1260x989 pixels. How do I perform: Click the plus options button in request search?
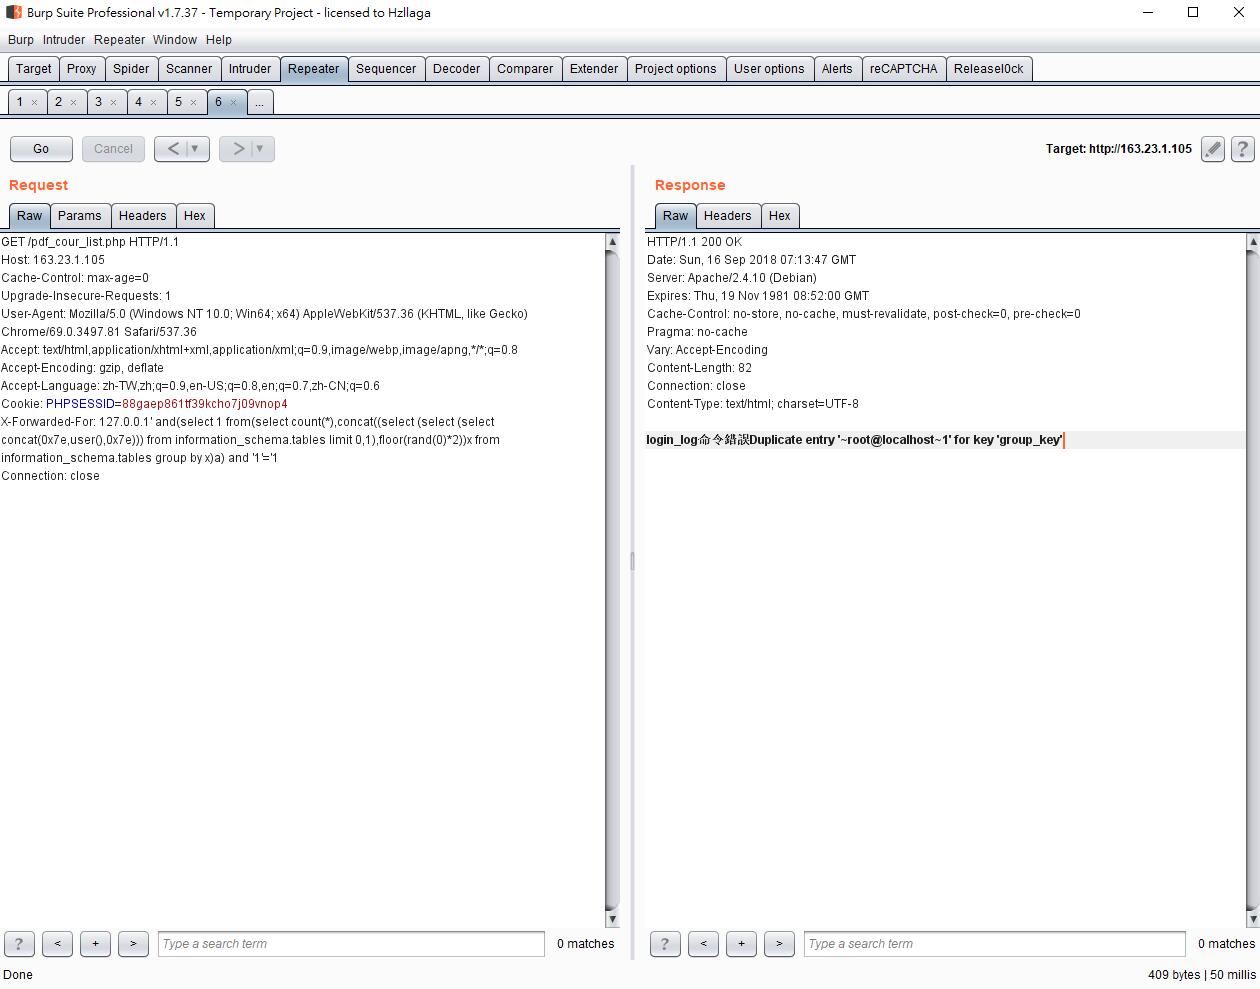pos(95,943)
